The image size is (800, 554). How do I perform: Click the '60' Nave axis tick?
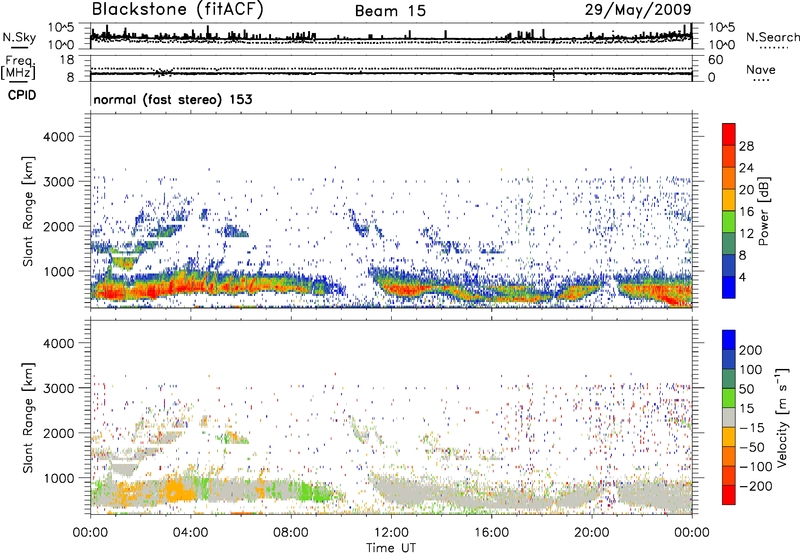[715, 60]
